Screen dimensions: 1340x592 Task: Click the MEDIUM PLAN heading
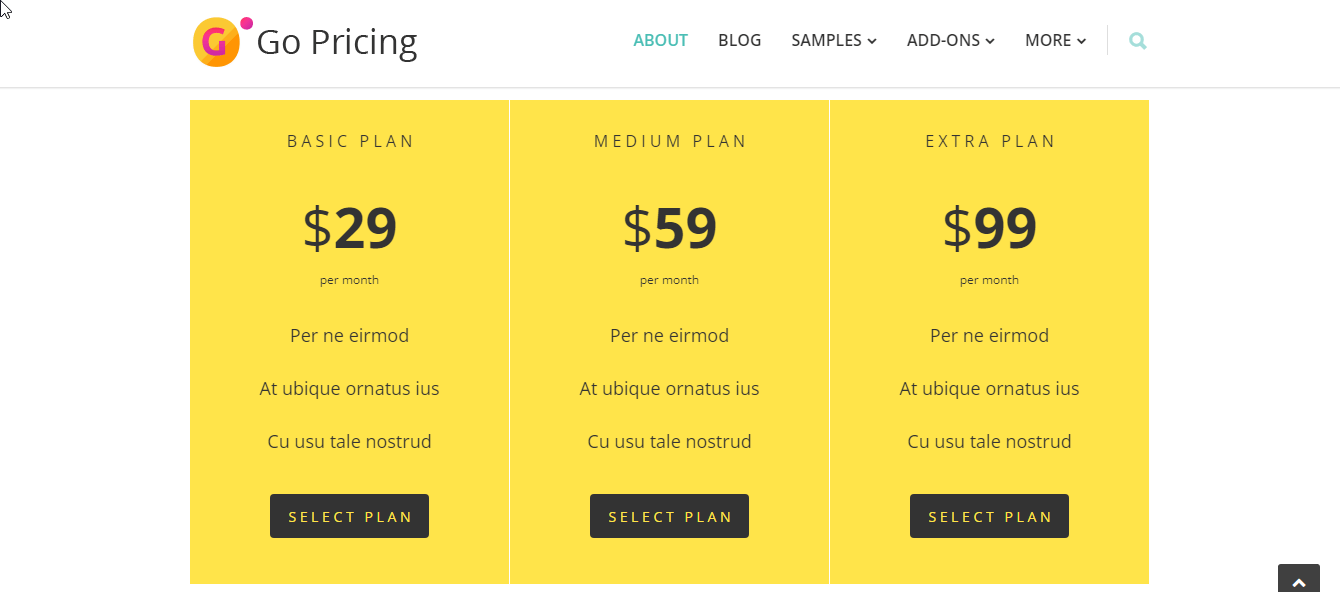pyautogui.click(x=669, y=141)
